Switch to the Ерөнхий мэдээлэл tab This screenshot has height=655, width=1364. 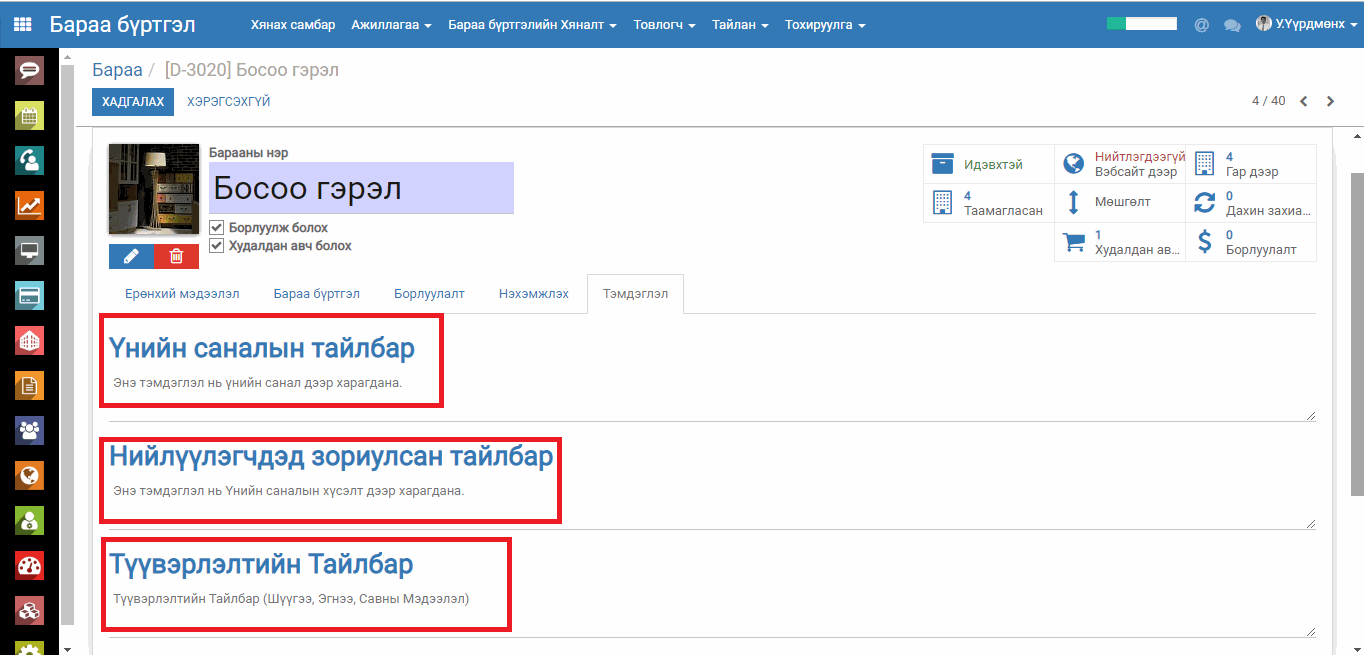(182, 294)
